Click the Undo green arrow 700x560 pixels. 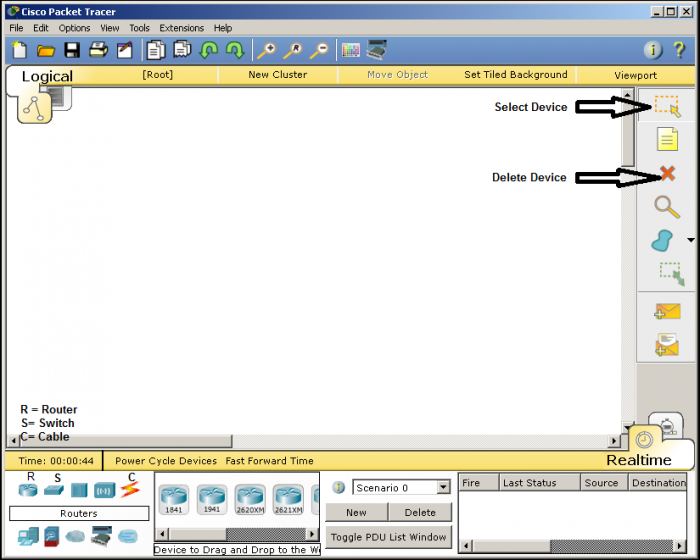[208, 50]
